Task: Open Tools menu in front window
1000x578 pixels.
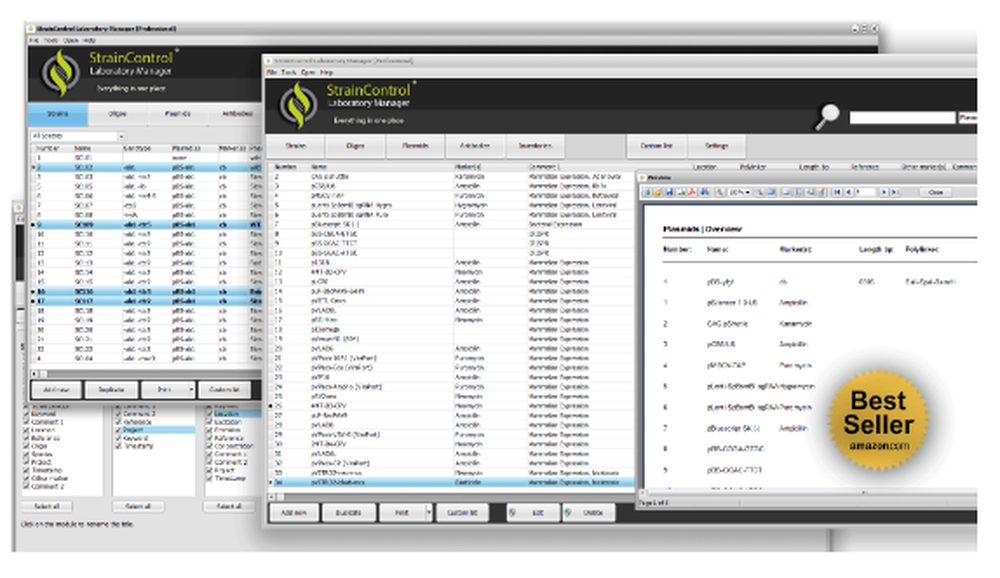Action: (289, 72)
